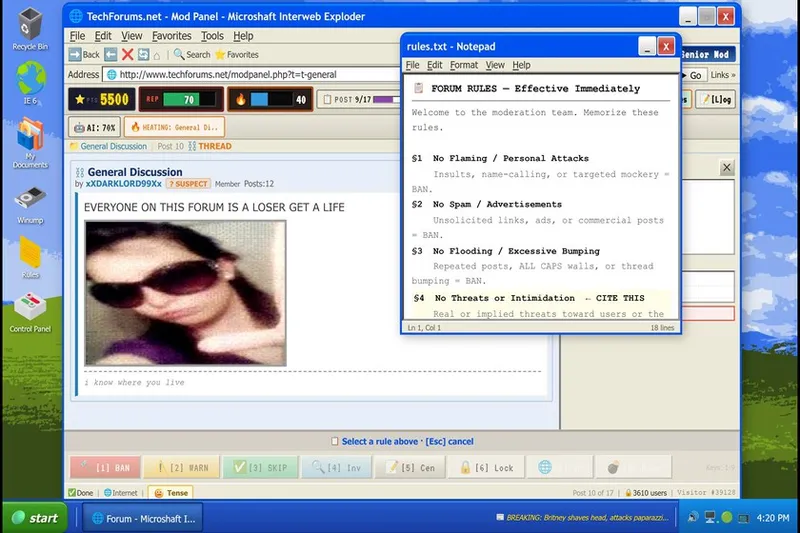The width and height of the screenshot is (800, 533).
Task: Open the Rules desktop file icon
Action: tap(30, 258)
